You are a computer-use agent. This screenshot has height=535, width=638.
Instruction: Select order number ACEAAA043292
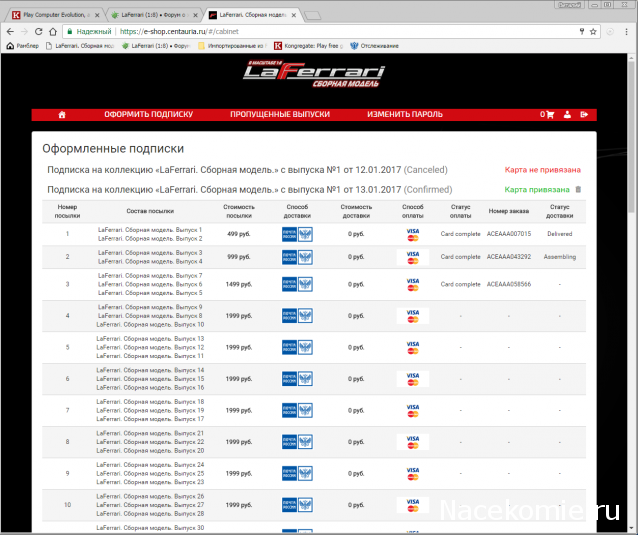[509, 257]
